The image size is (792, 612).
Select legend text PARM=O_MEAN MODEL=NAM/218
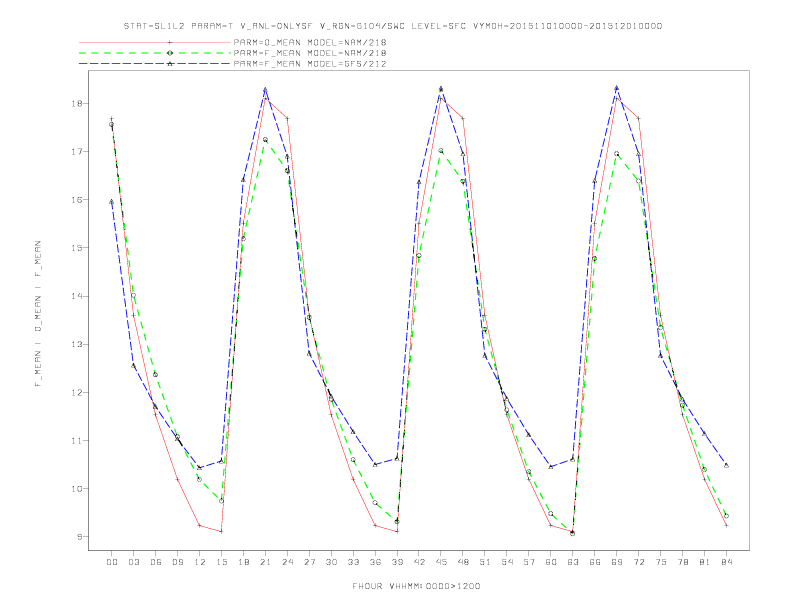(310, 42)
